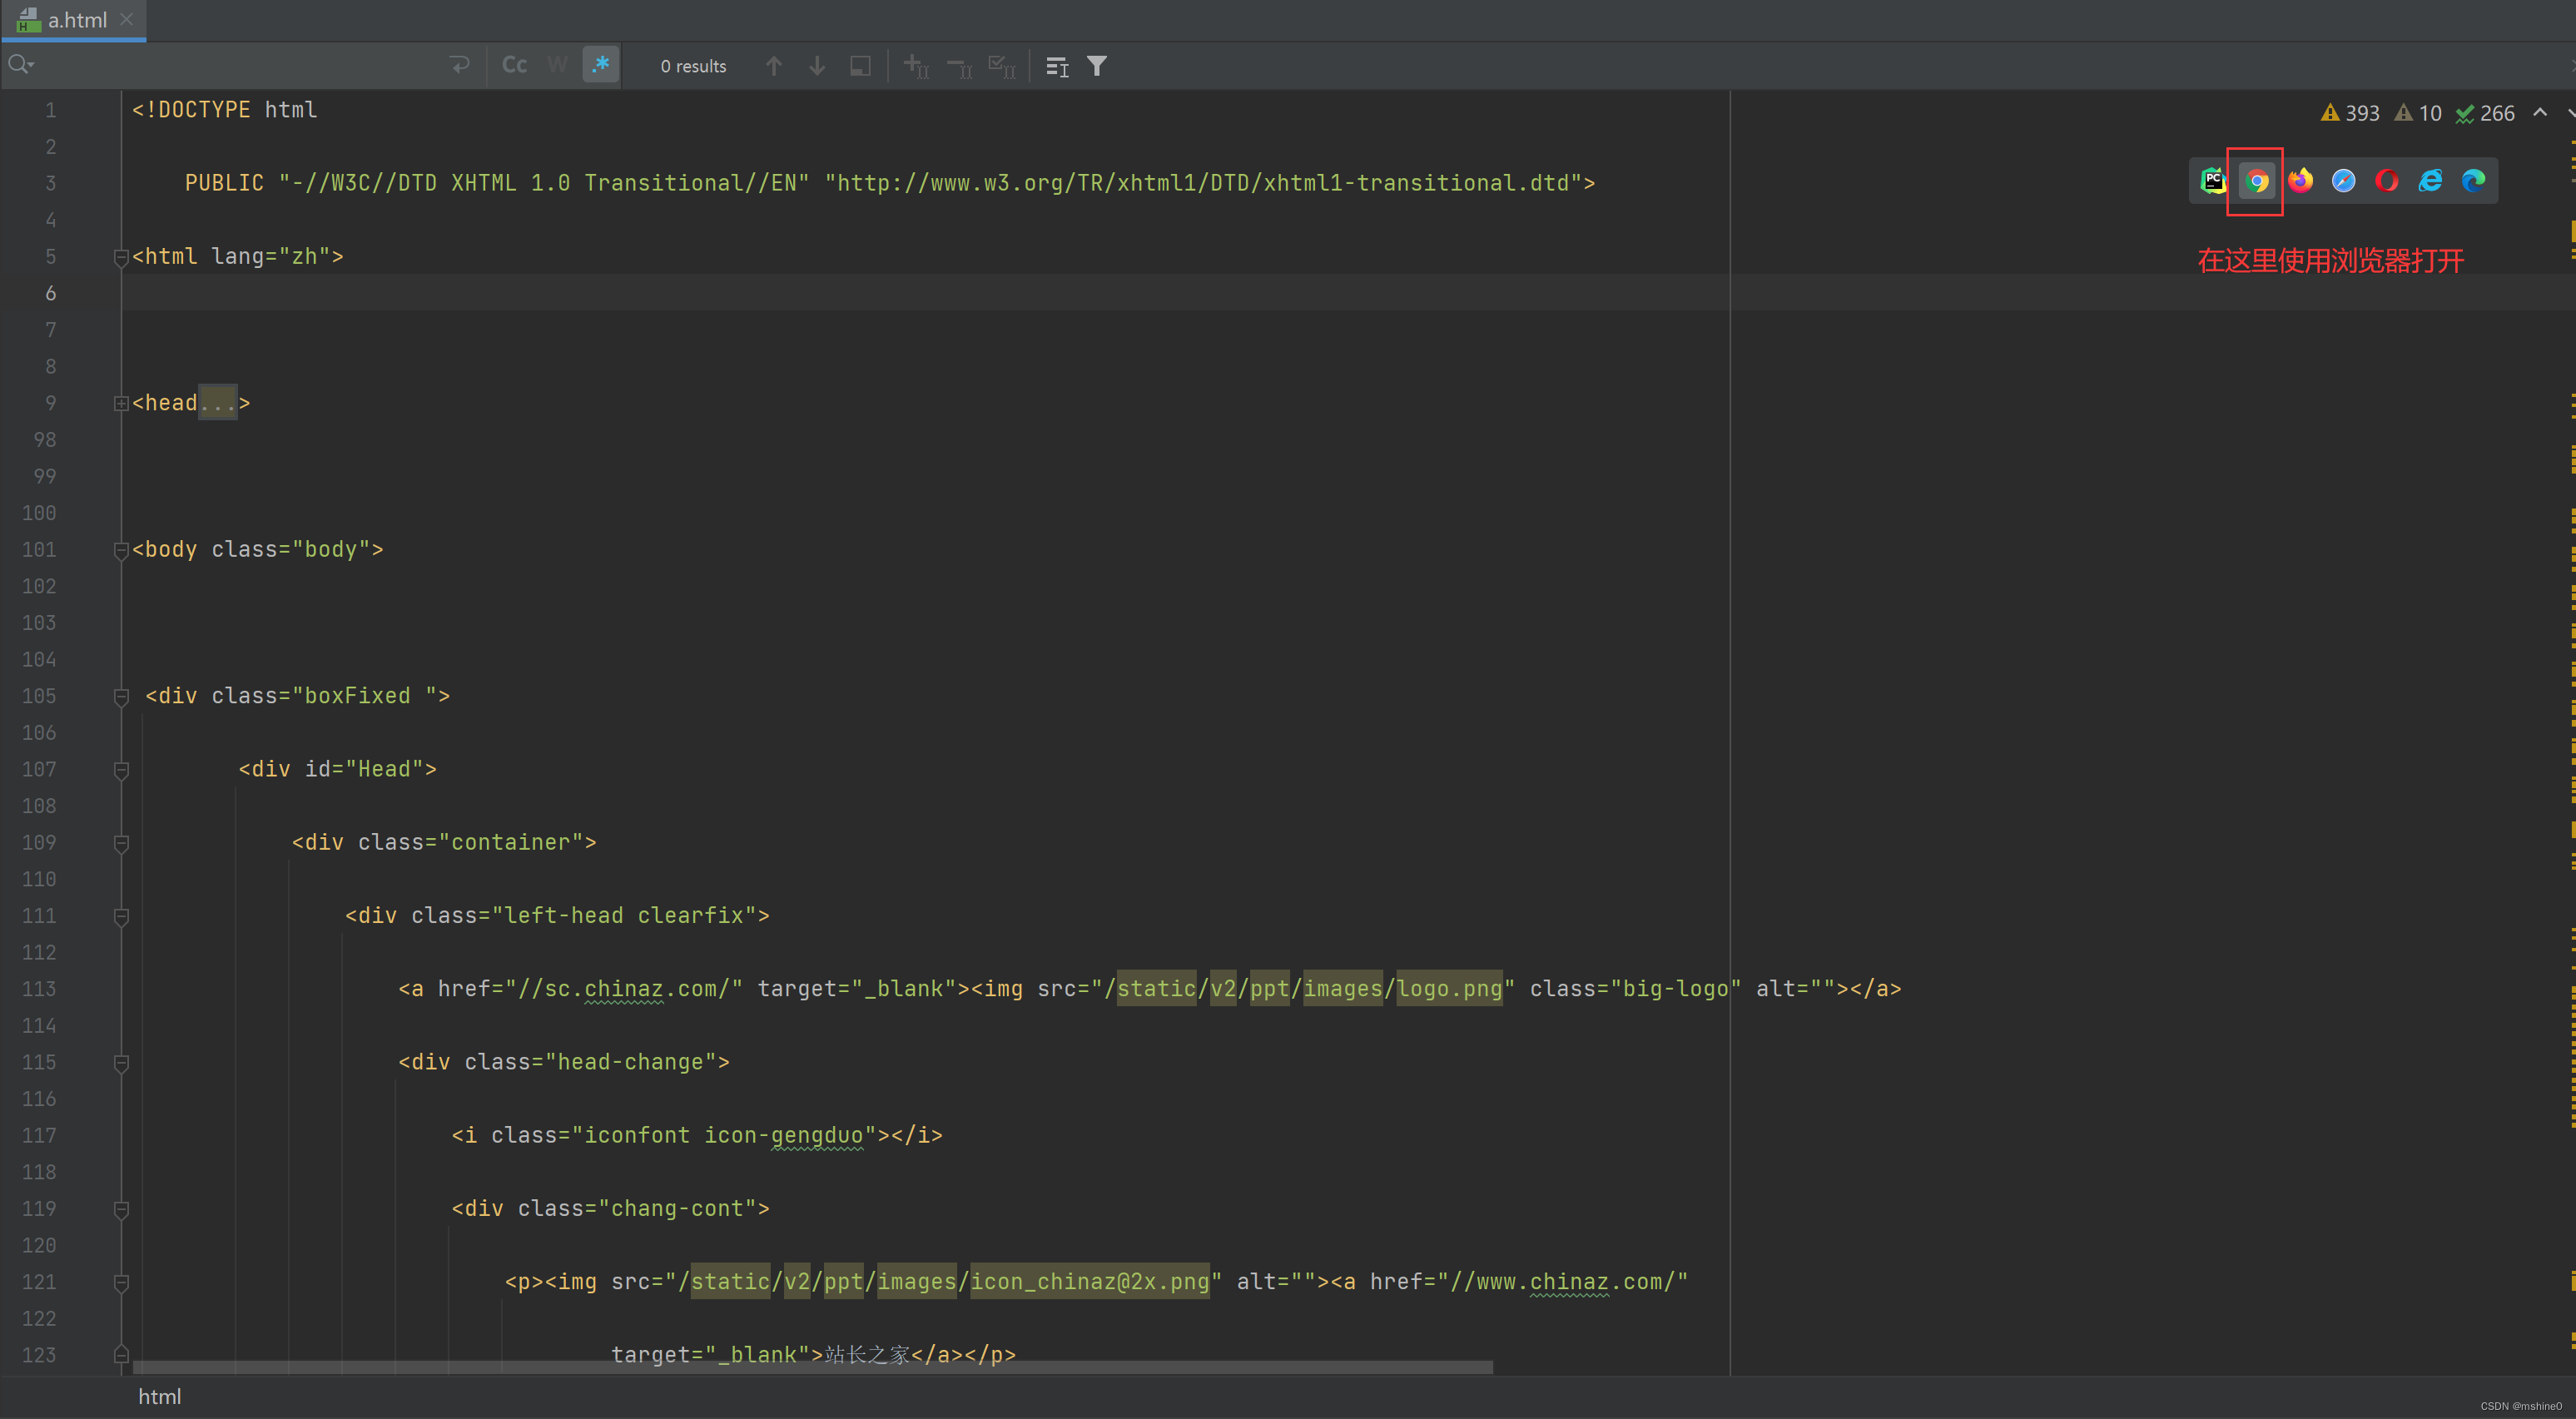Image resolution: width=2576 pixels, height=1419 pixels.
Task: Open page in Opera browser
Action: pos(2386,181)
